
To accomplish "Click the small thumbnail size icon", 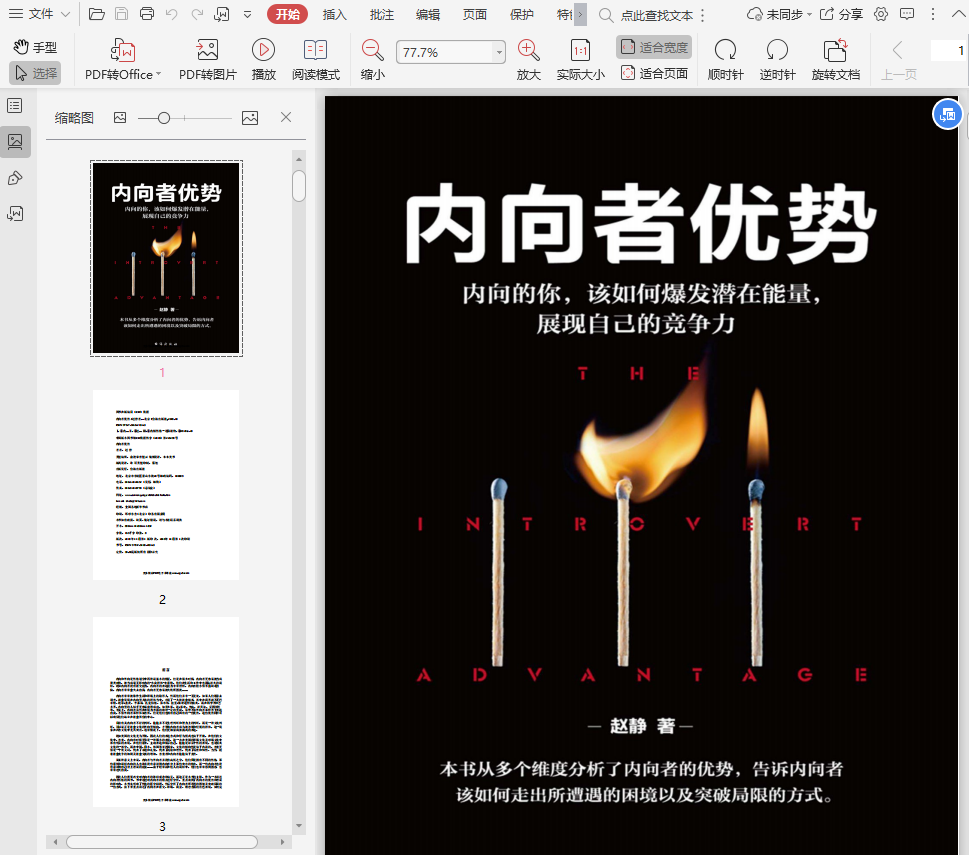I will coord(120,117).
